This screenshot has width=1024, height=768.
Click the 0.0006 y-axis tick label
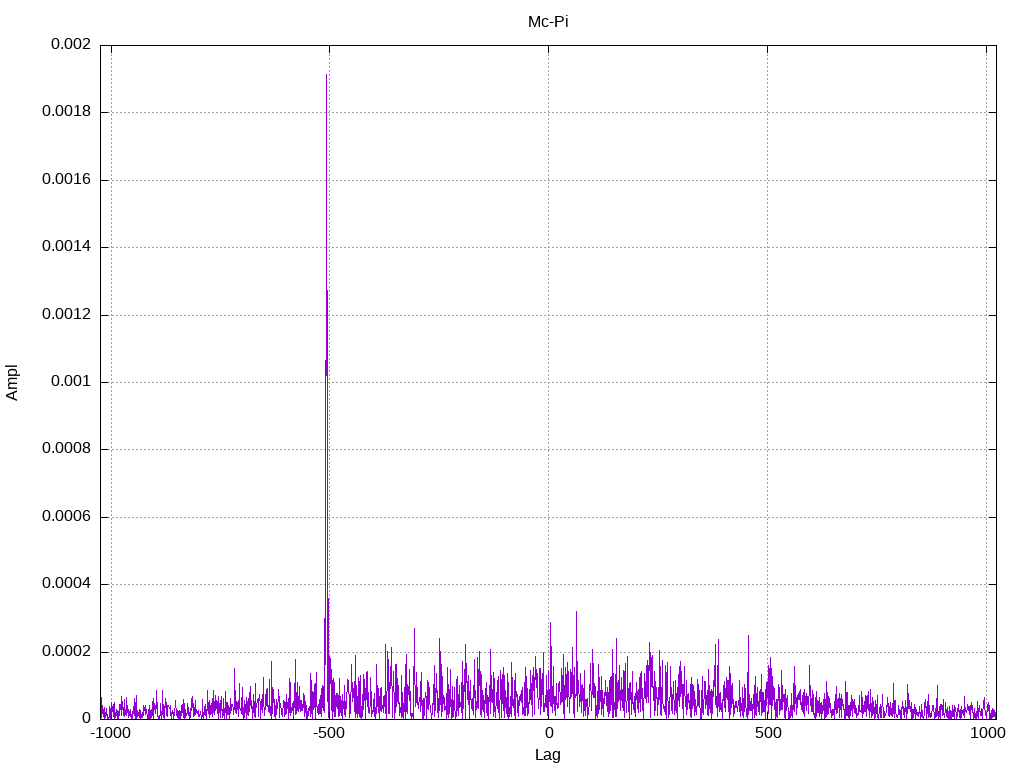pyautogui.click(x=66, y=517)
